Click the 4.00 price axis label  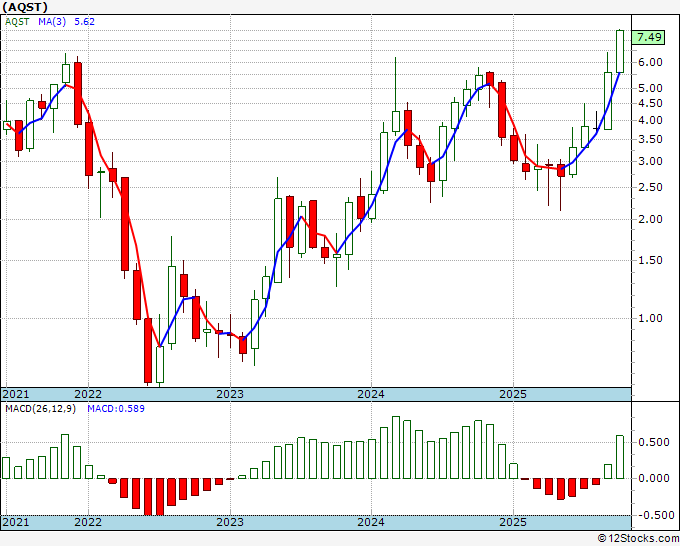(x=650, y=121)
